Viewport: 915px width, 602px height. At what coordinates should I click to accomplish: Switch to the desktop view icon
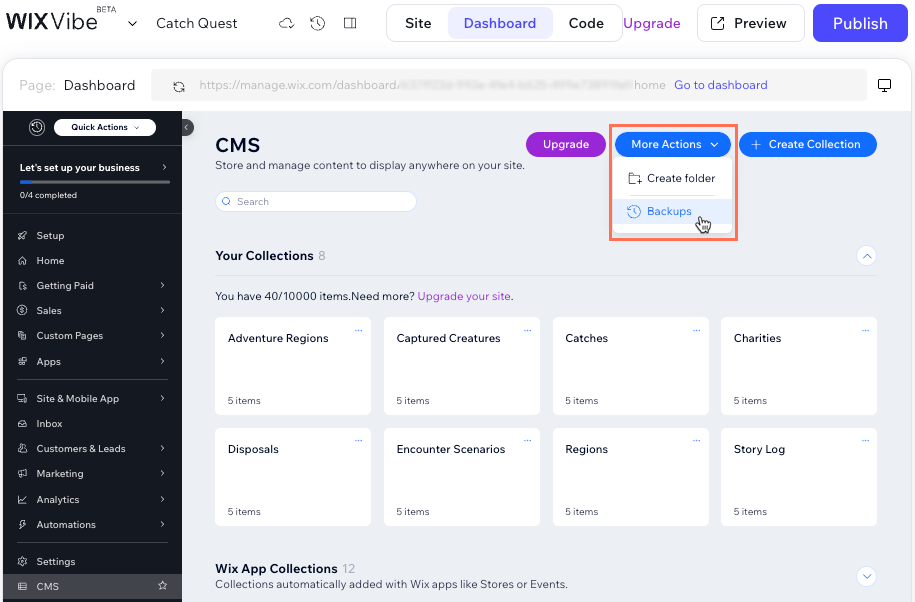pos(885,85)
